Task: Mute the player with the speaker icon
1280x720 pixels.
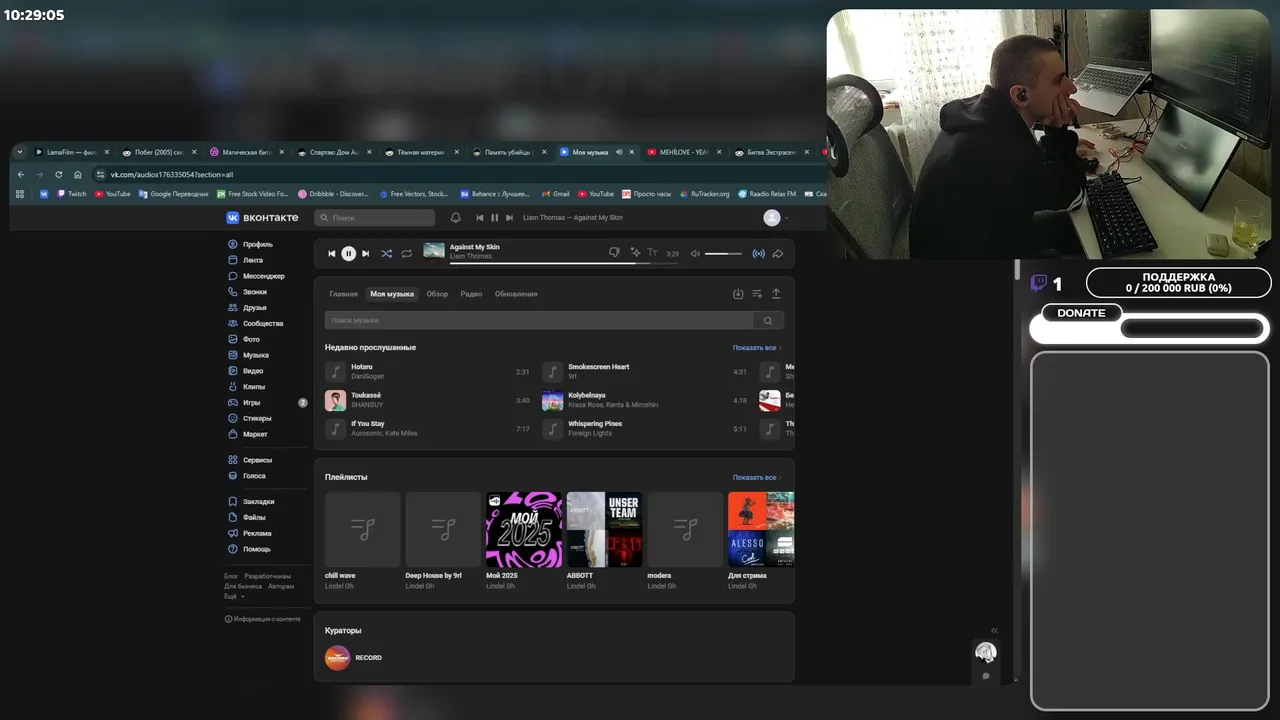Action: 695,254
